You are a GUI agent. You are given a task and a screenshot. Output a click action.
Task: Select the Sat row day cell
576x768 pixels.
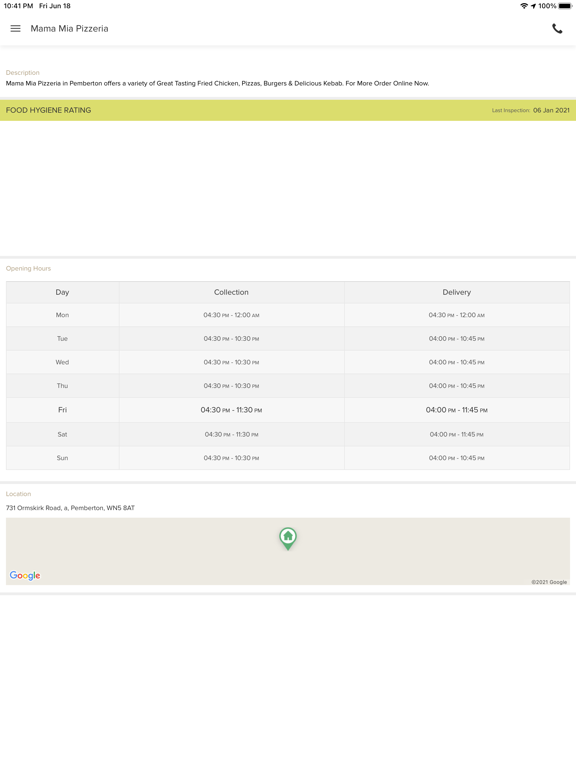point(62,434)
